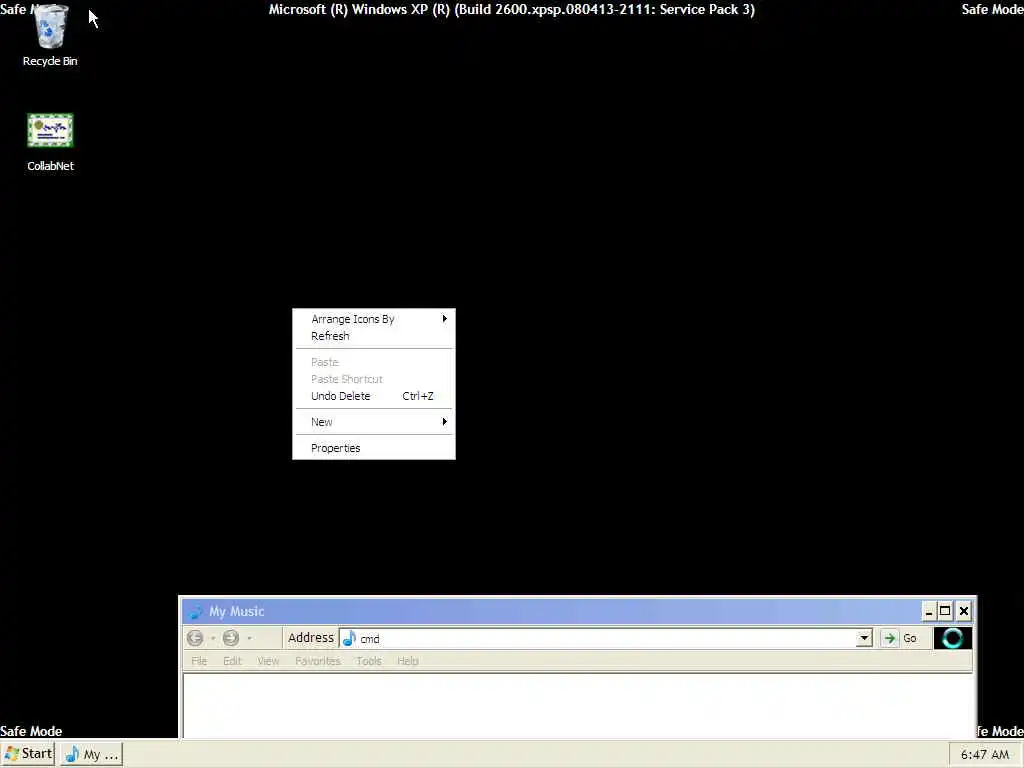This screenshot has width=1024, height=768.
Task: Minimize the My Music window
Action: pos(928,611)
